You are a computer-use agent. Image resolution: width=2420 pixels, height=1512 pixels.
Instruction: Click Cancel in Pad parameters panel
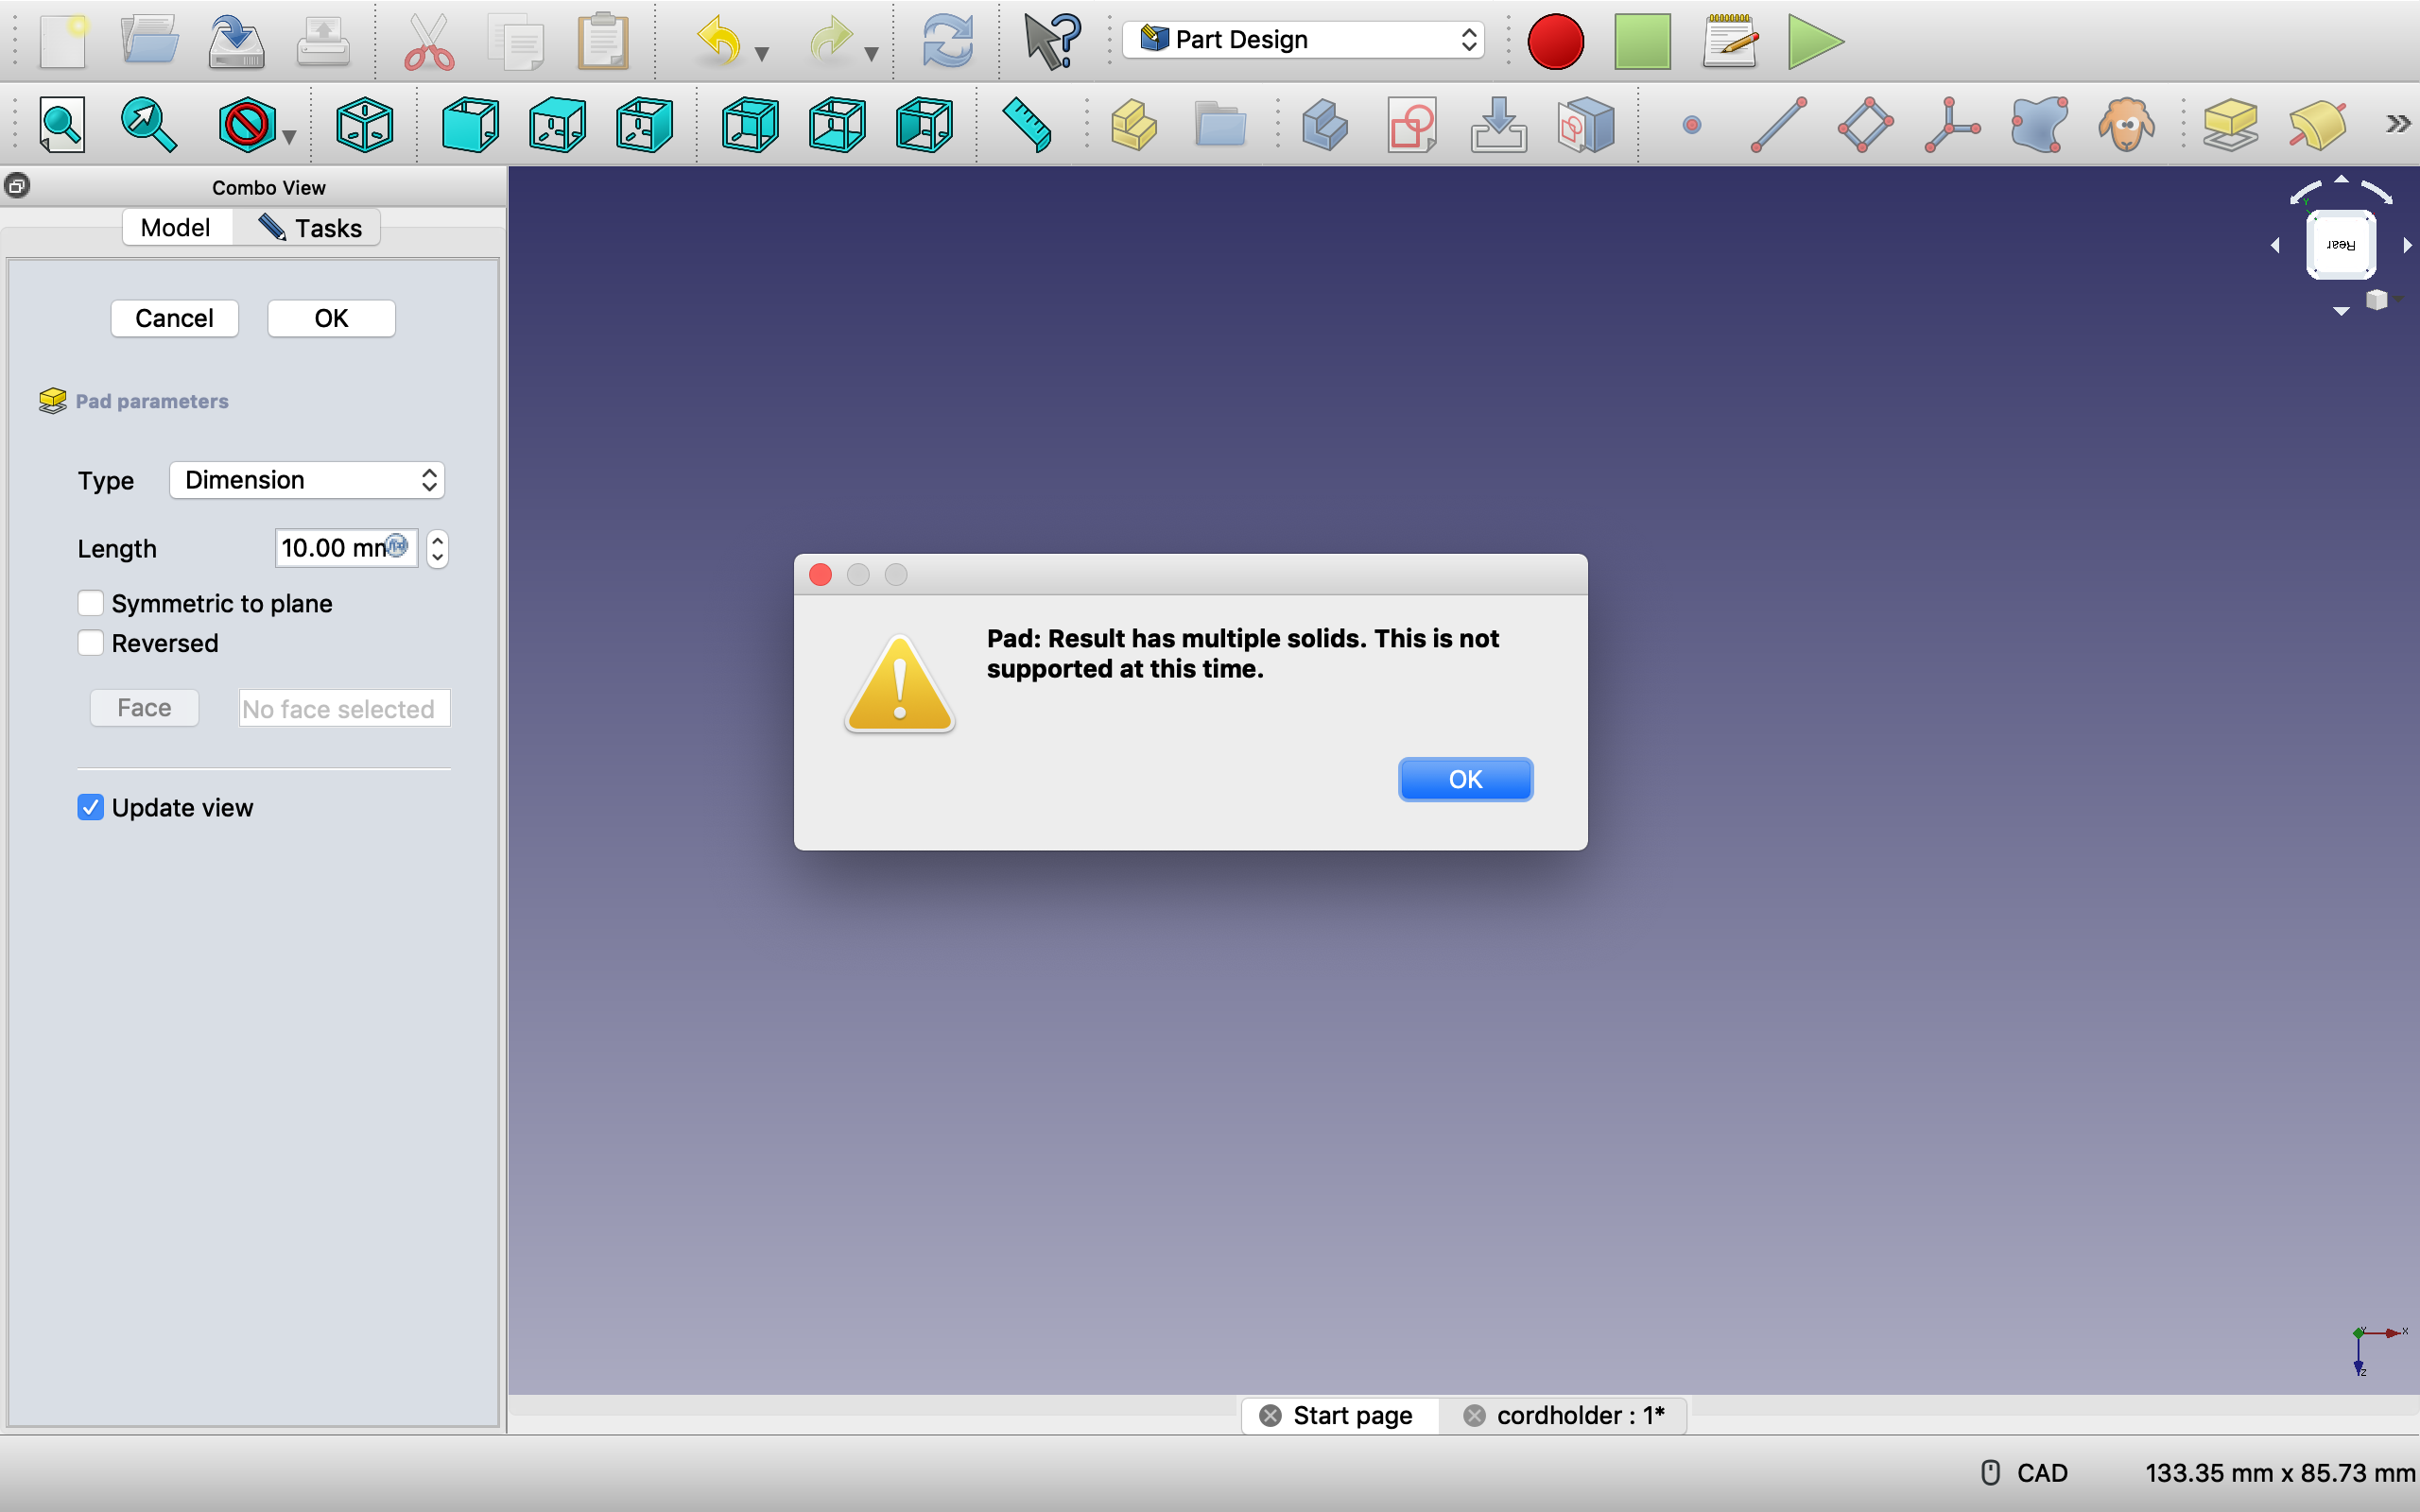coord(174,318)
